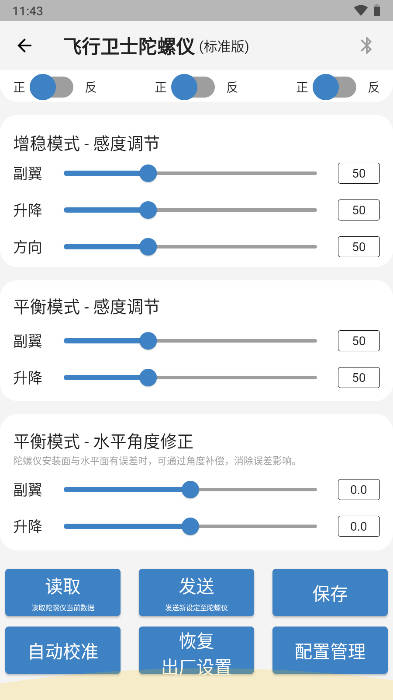Viewport: 393px width, 700px height.
Task: Click the 保存 save button
Action: click(330, 592)
